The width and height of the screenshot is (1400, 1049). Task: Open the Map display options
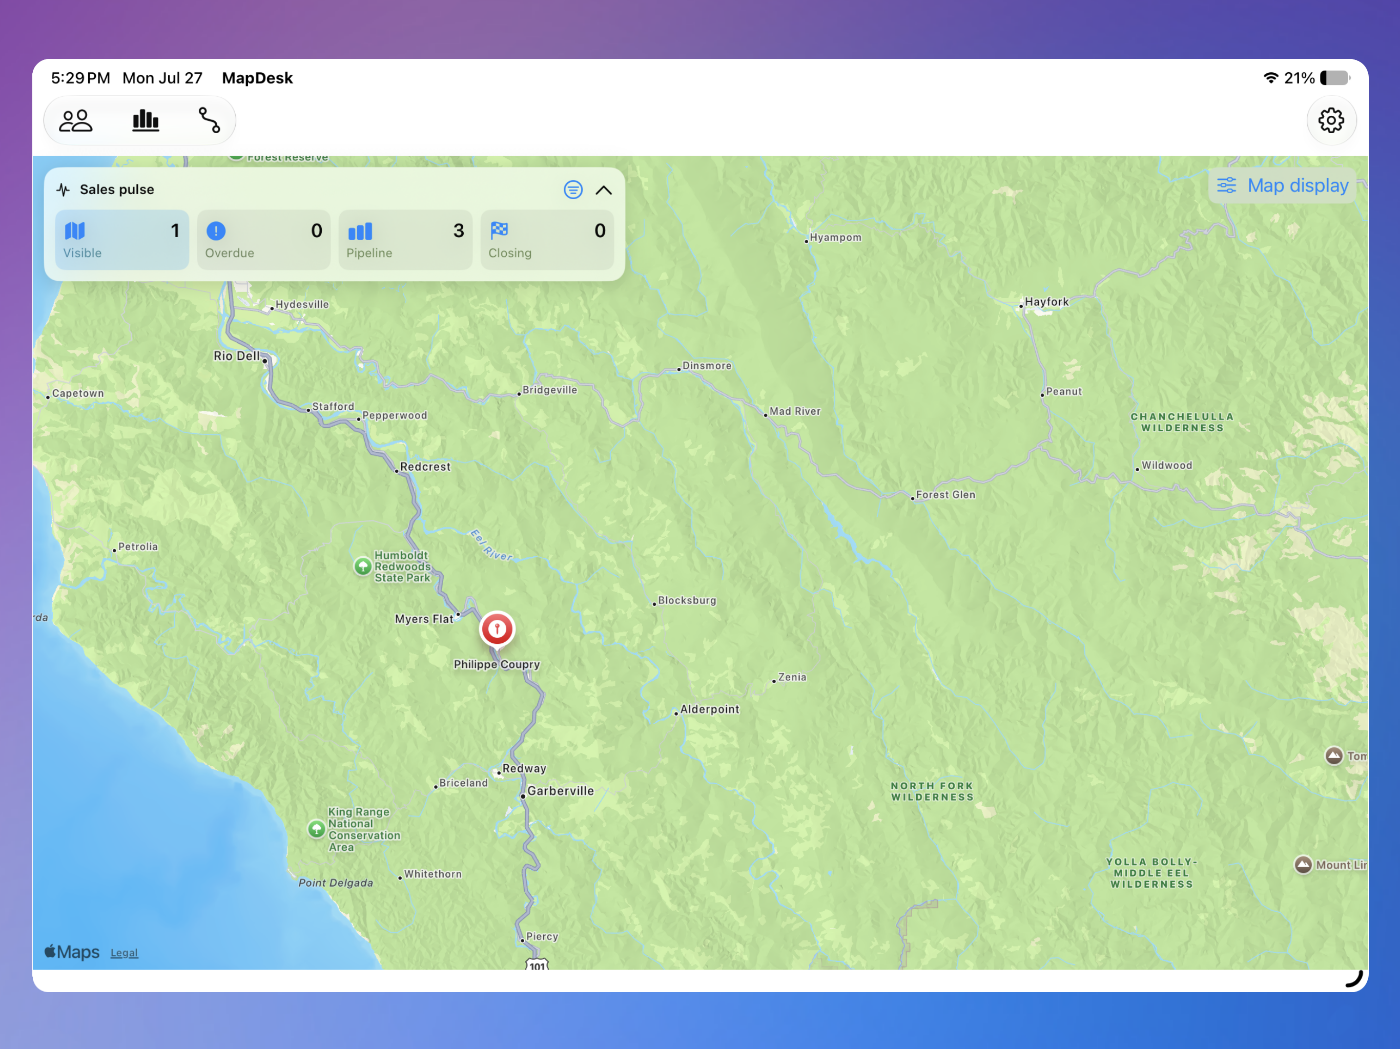point(1283,186)
